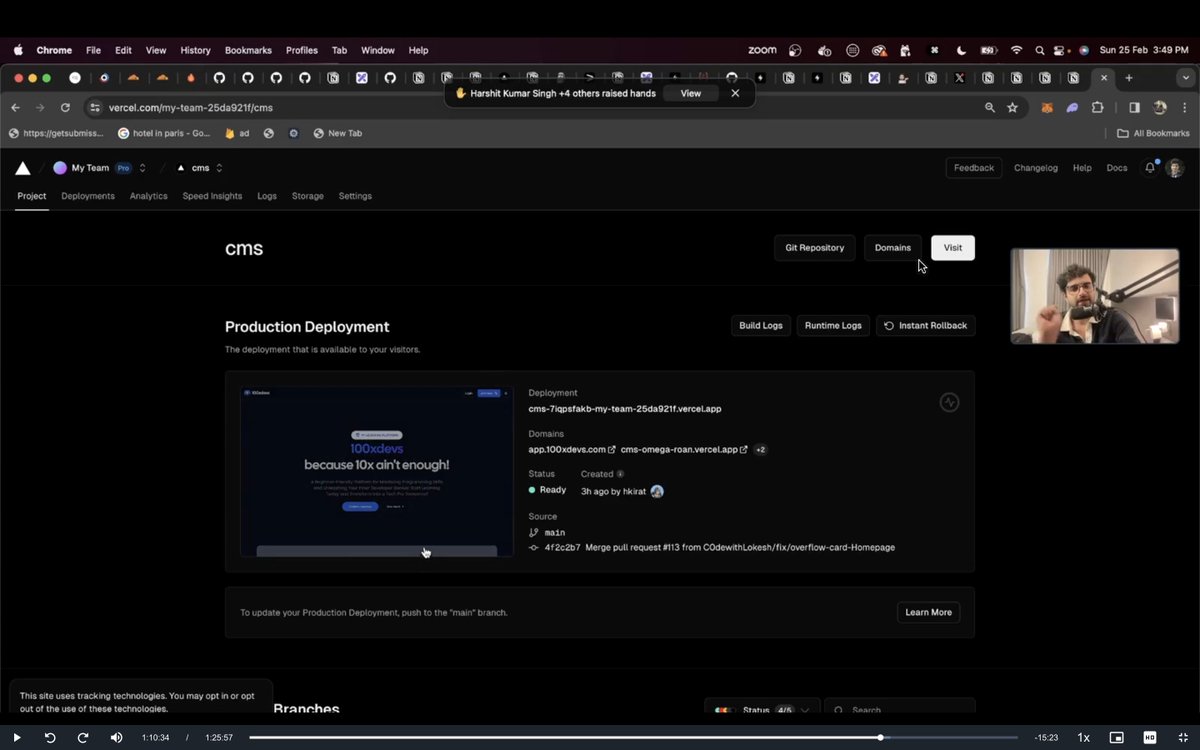
Task: Click the Git Repository button
Action: [815, 248]
